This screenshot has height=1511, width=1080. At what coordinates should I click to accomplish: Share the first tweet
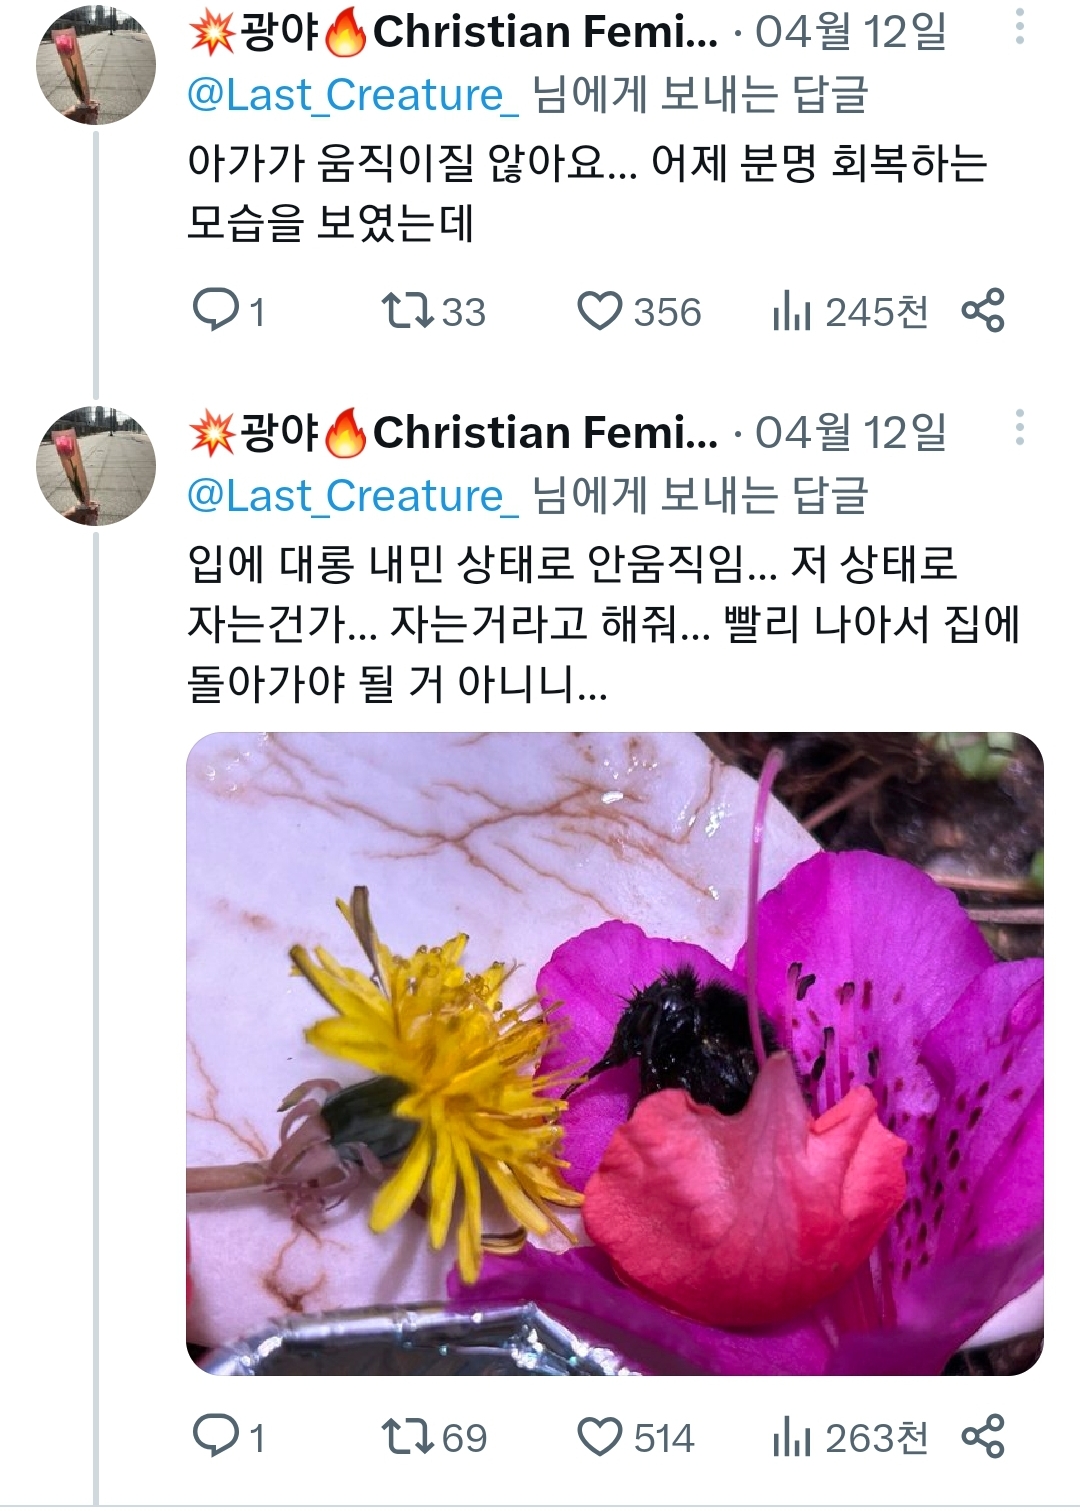pyautogui.click(x=983, y=310)
